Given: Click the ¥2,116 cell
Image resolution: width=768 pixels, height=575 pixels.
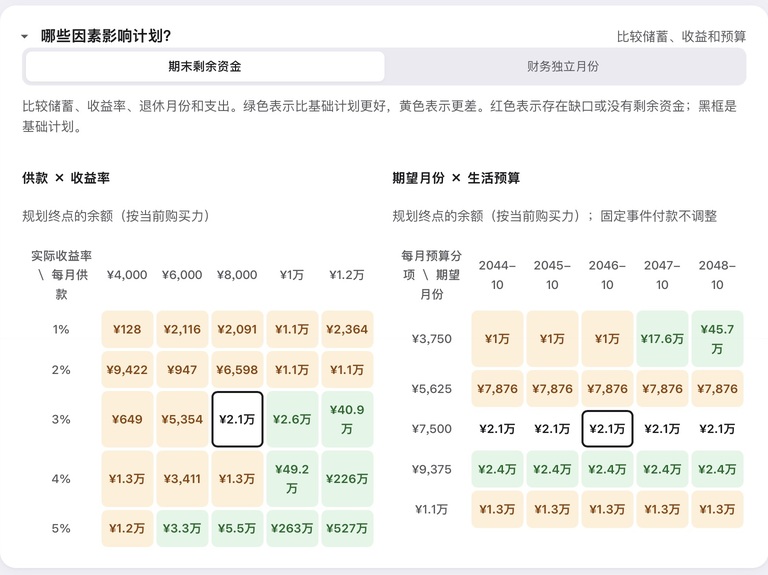Looking at the screenshot, I should pos(182,329).
